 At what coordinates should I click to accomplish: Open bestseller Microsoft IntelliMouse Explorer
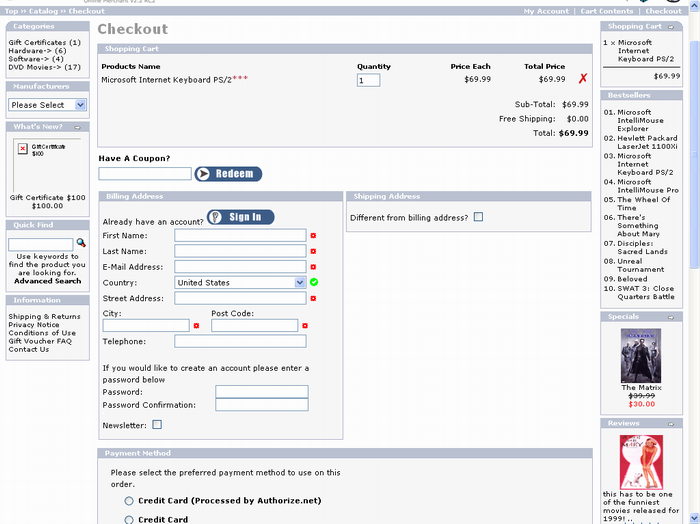640,121
